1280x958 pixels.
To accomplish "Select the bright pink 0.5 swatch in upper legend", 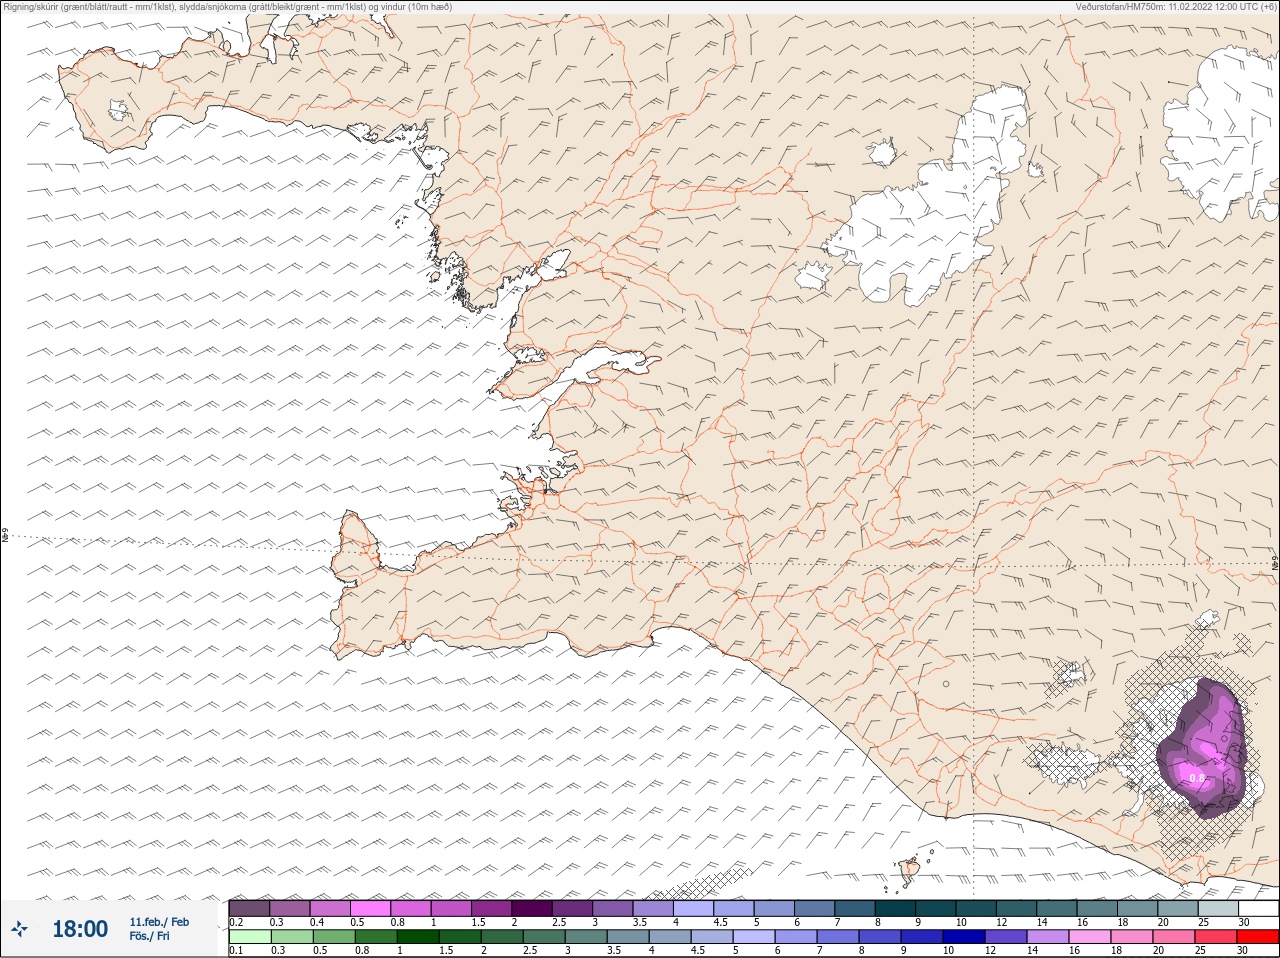I will coord(370,908).
